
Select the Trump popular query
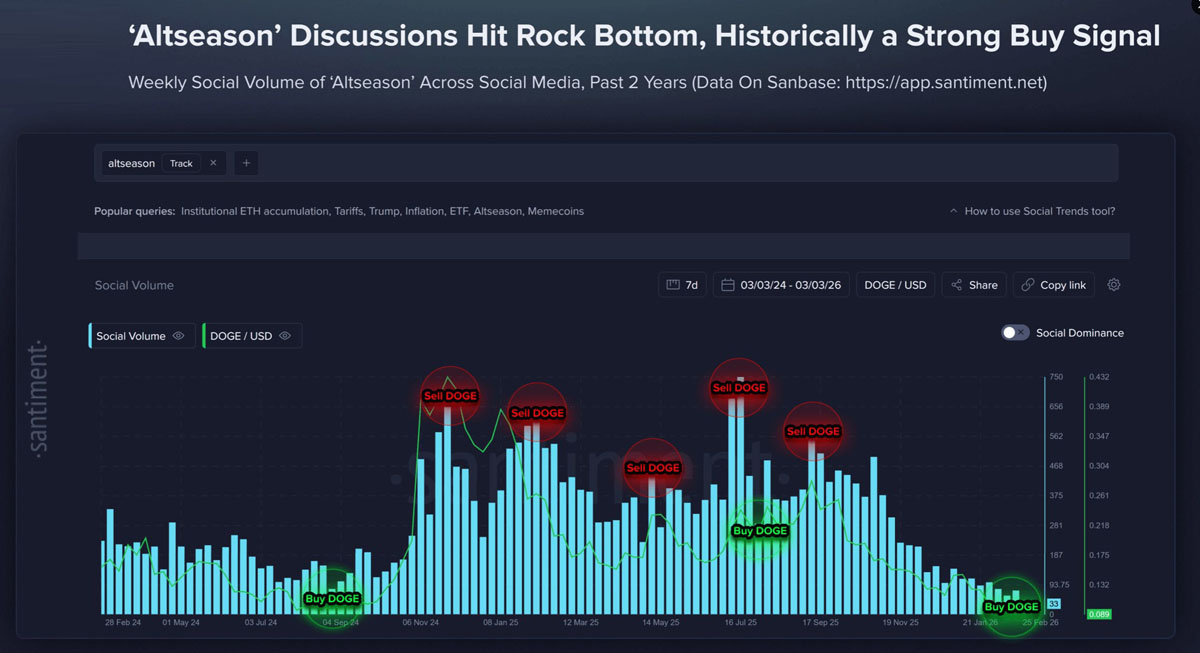click(384, 211)
